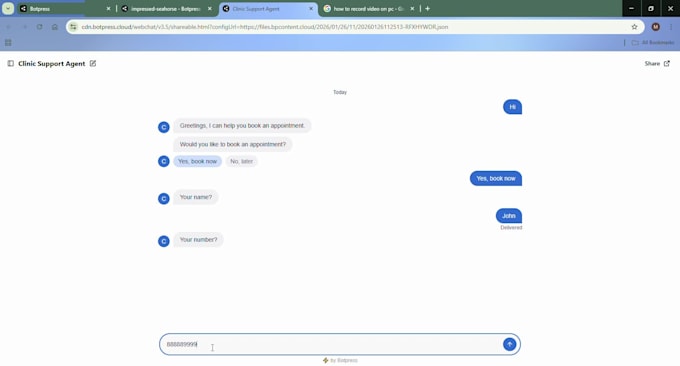680x366 pixels.
Task: Close the 'how to record video' tab
Action: pos(412,9)
